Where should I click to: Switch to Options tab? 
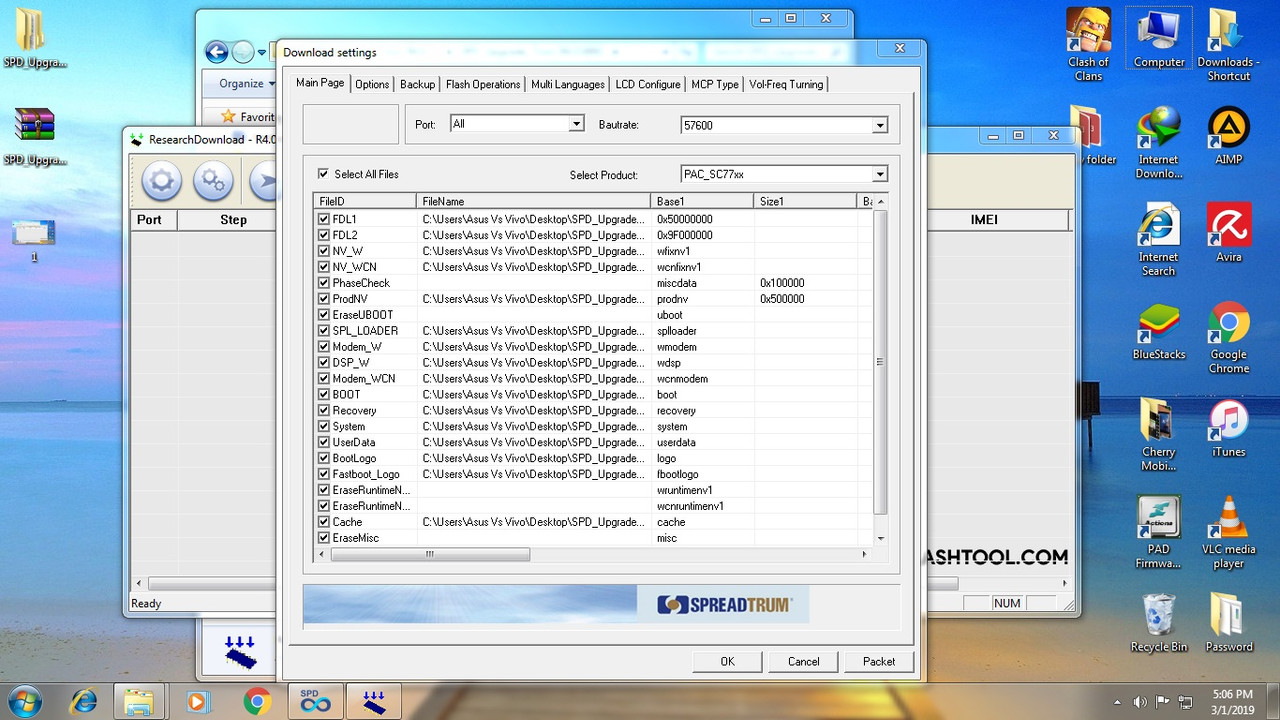(x=372, y=84)
